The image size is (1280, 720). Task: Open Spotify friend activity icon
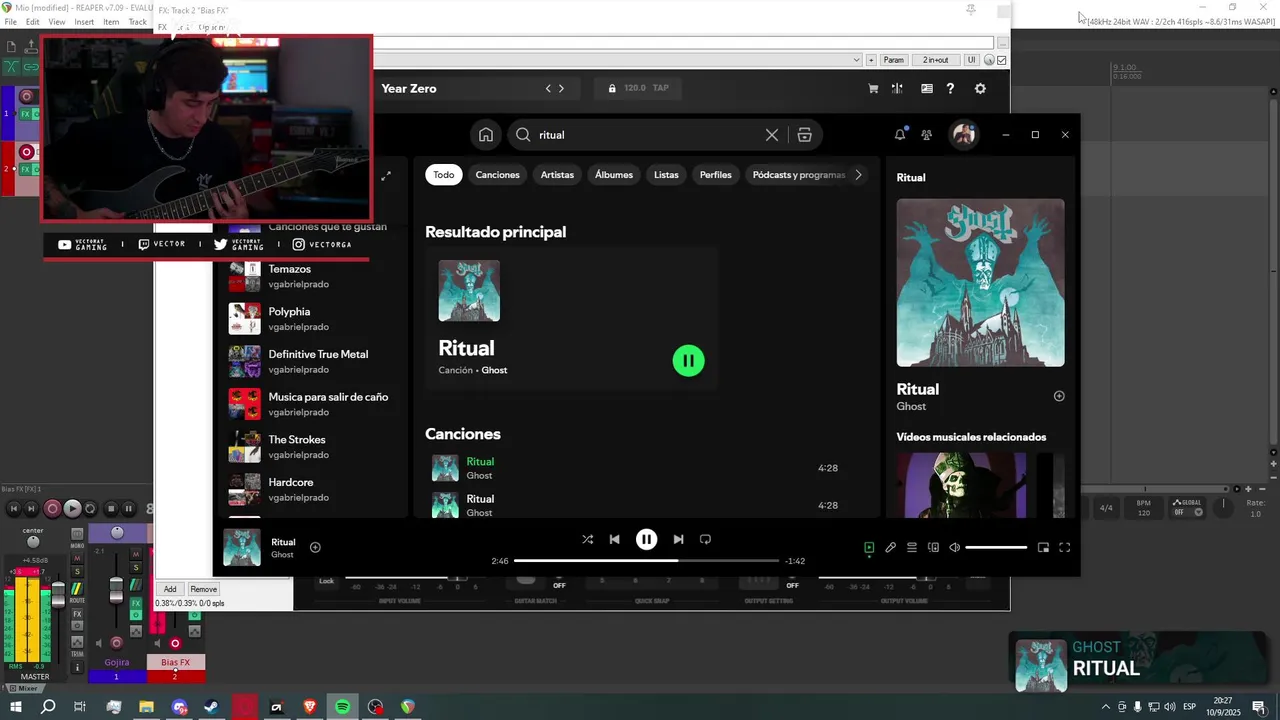[927, 135]
